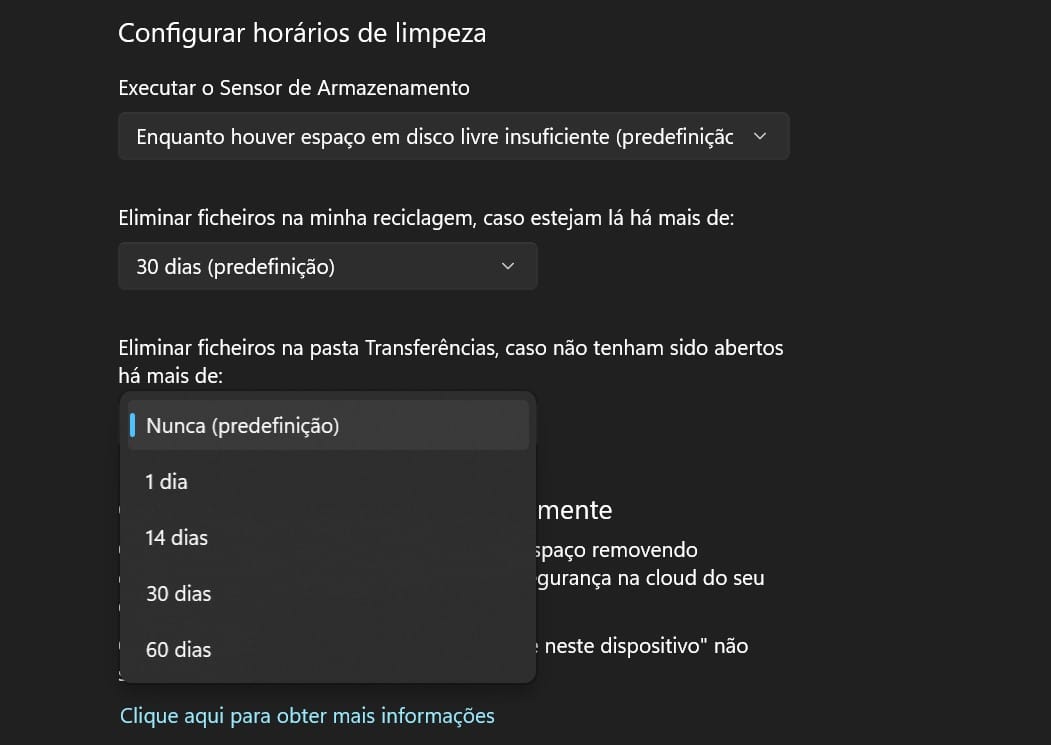Open the Storage Sense run schedule dropdown

[435, 137]
